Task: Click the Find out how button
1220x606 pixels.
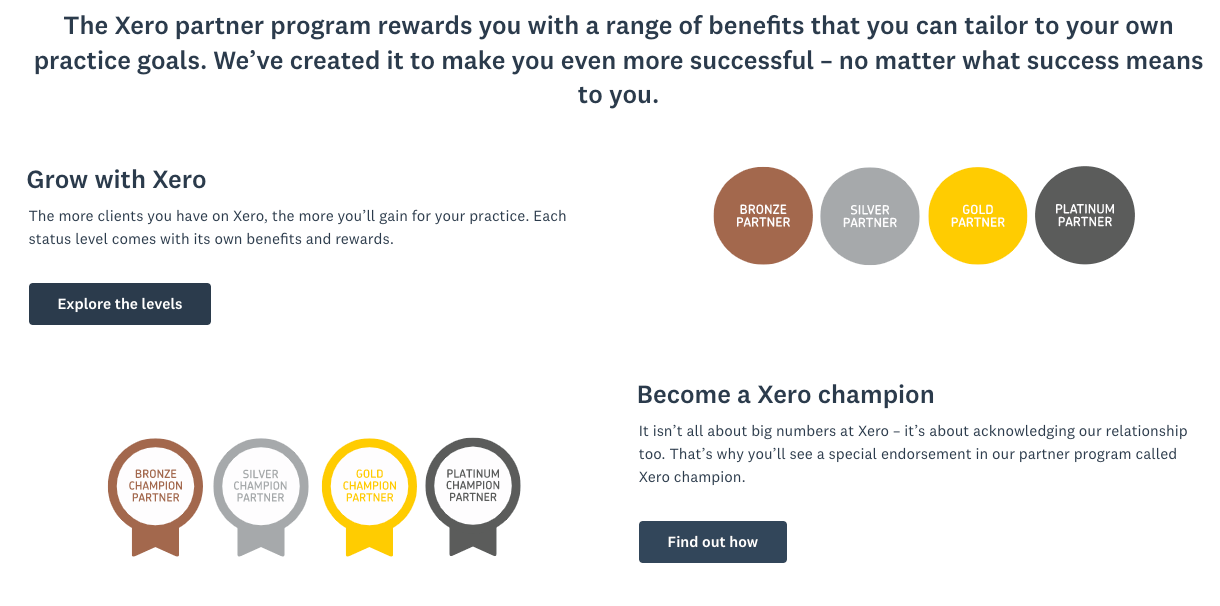Action: 713,542
